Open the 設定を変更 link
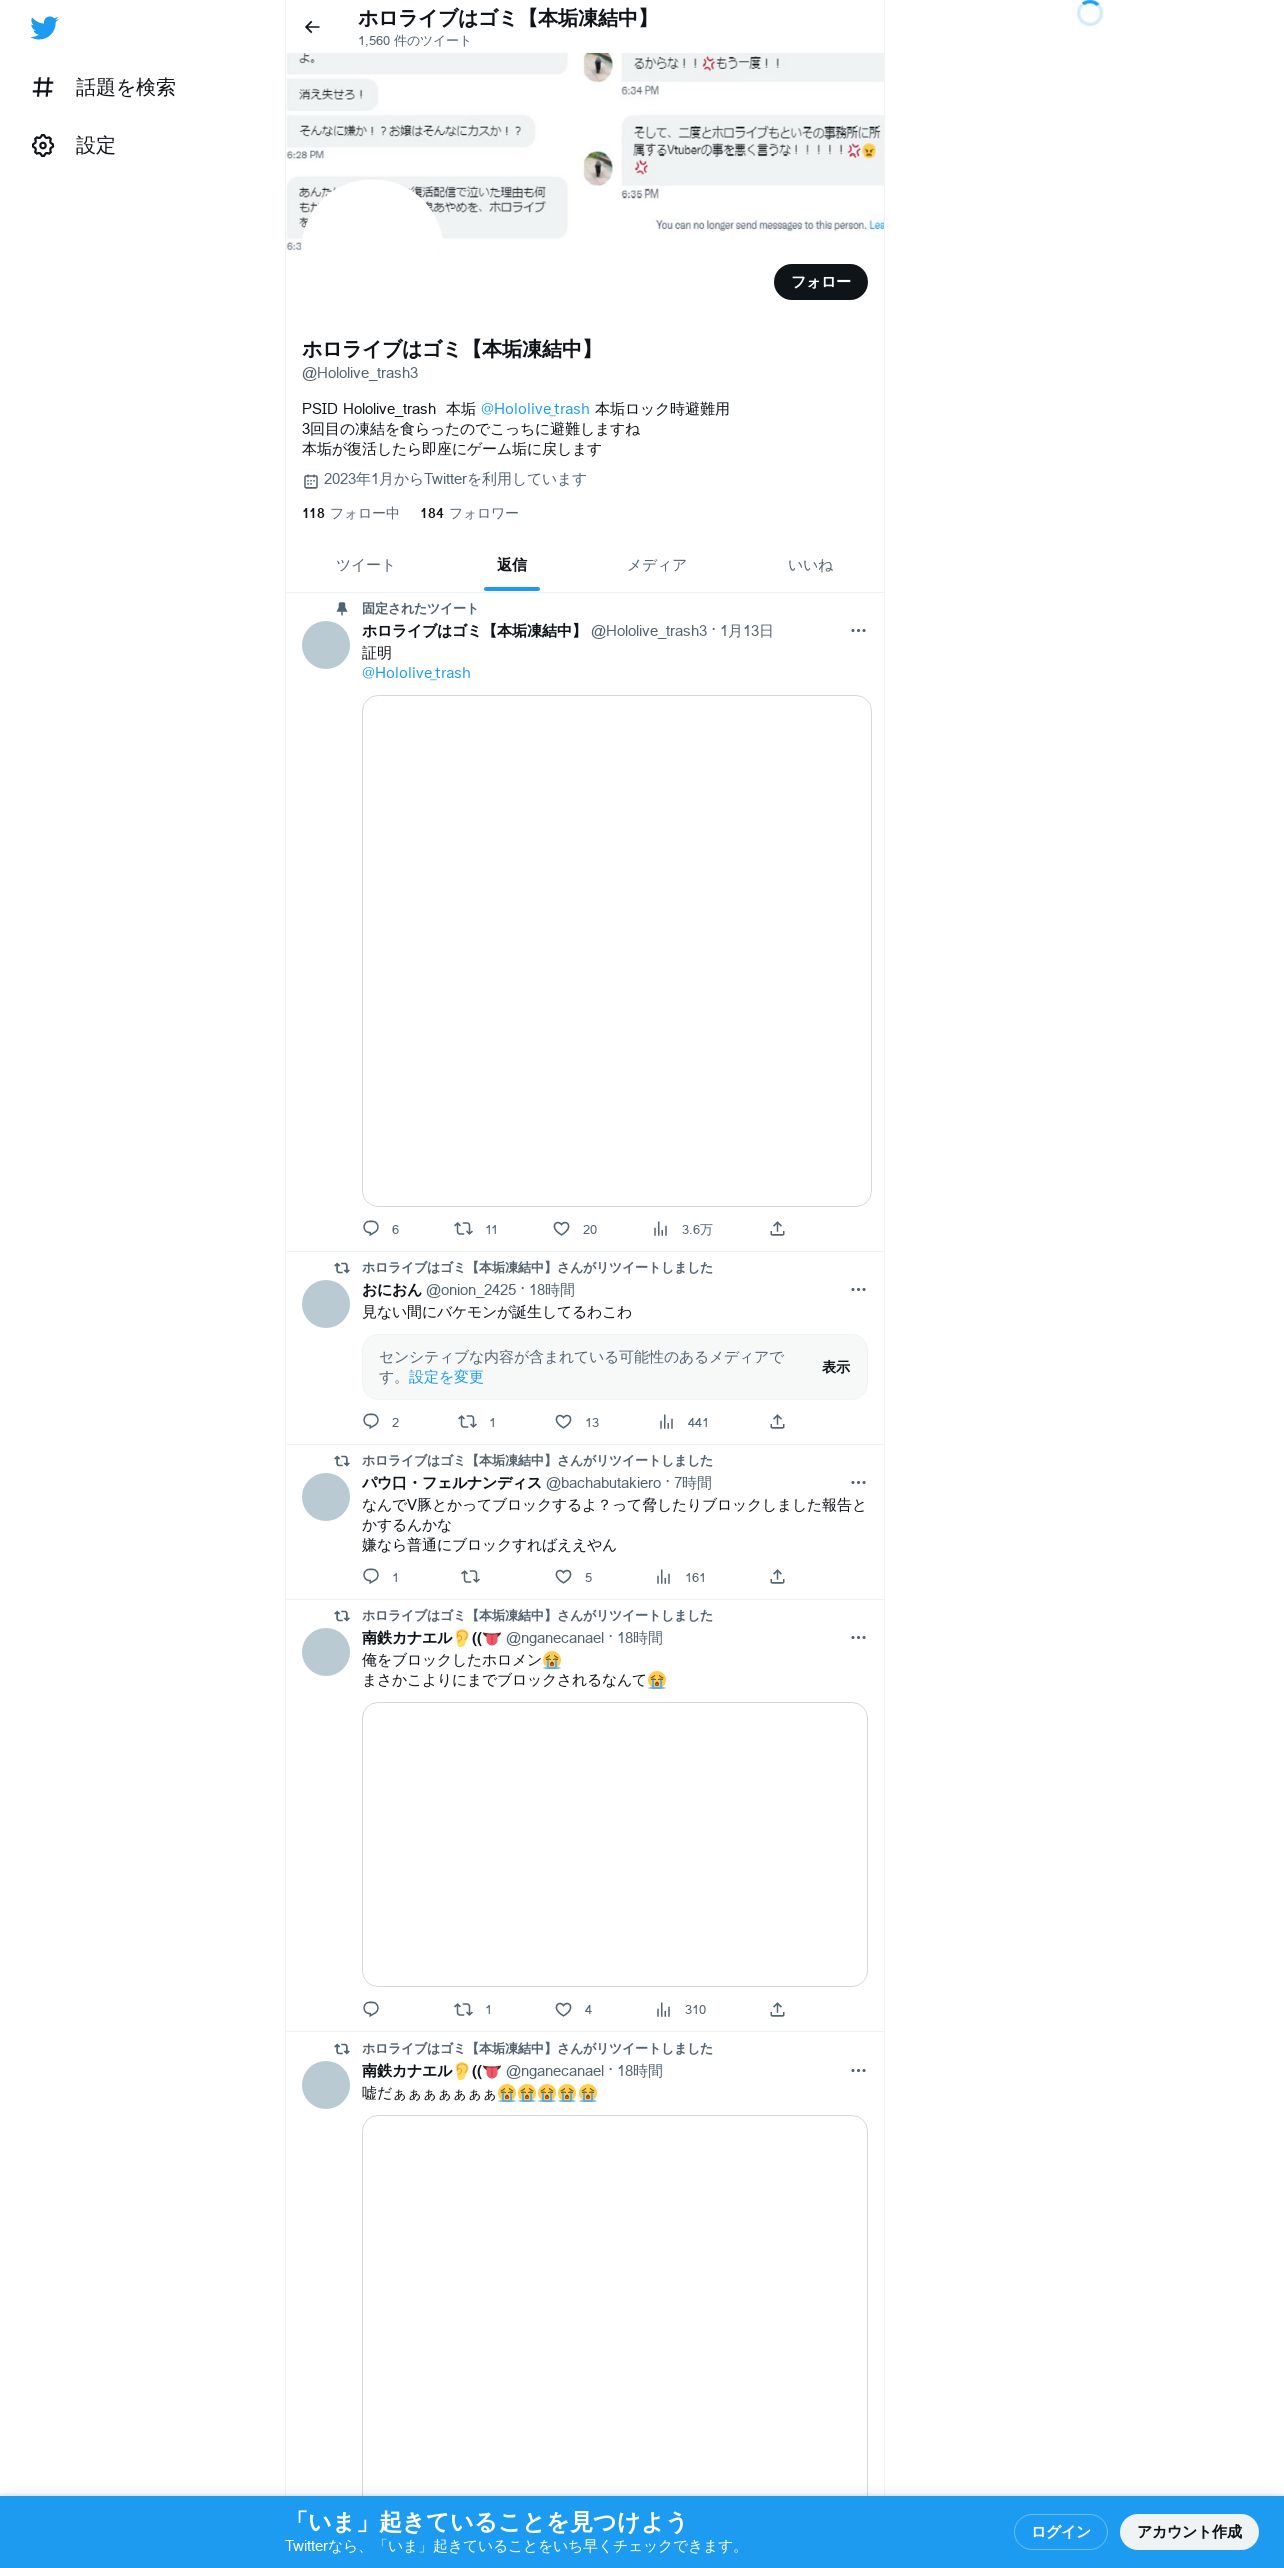This screenshot has width=1284, height=2568. [x=446, y=1377]
